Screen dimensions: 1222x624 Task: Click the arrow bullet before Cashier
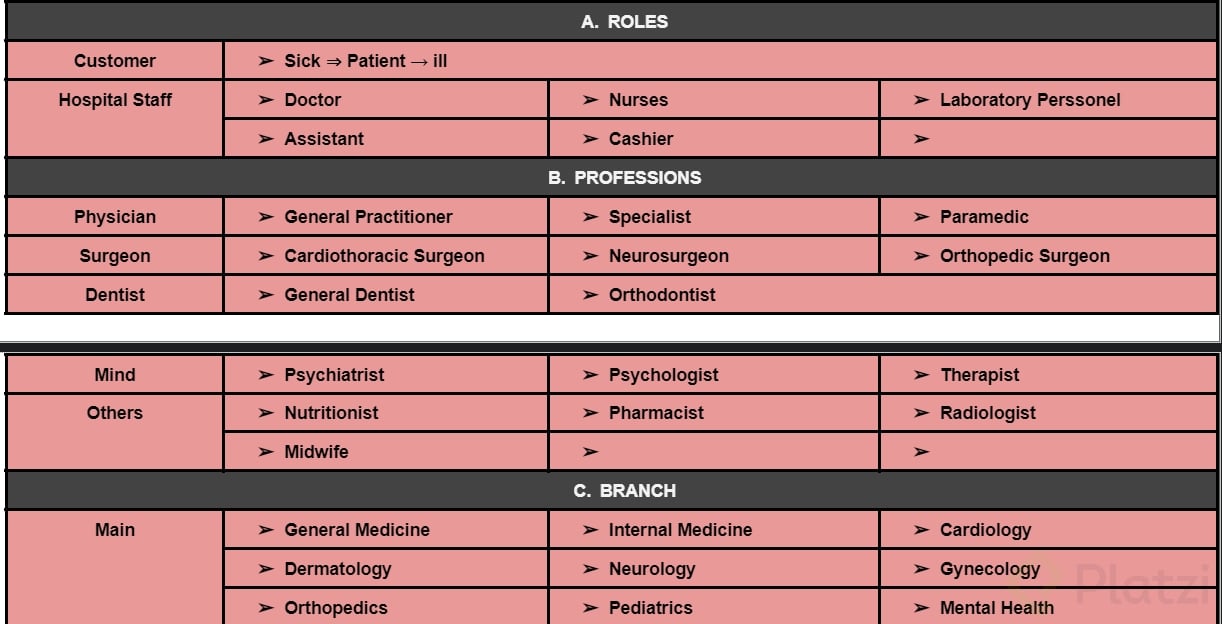click(x=590, y=139)
